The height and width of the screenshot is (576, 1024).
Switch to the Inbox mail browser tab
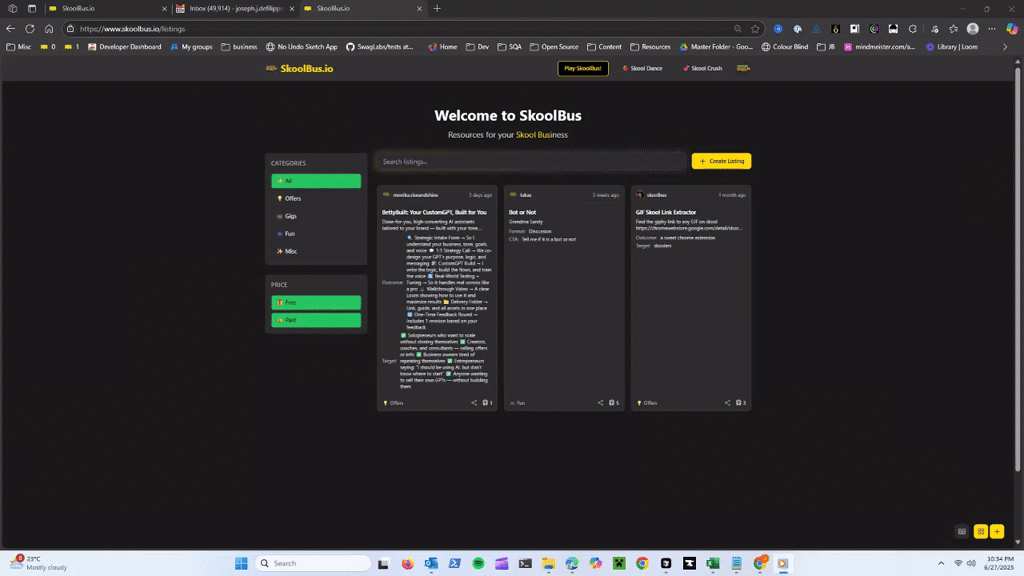pos(235,8)
